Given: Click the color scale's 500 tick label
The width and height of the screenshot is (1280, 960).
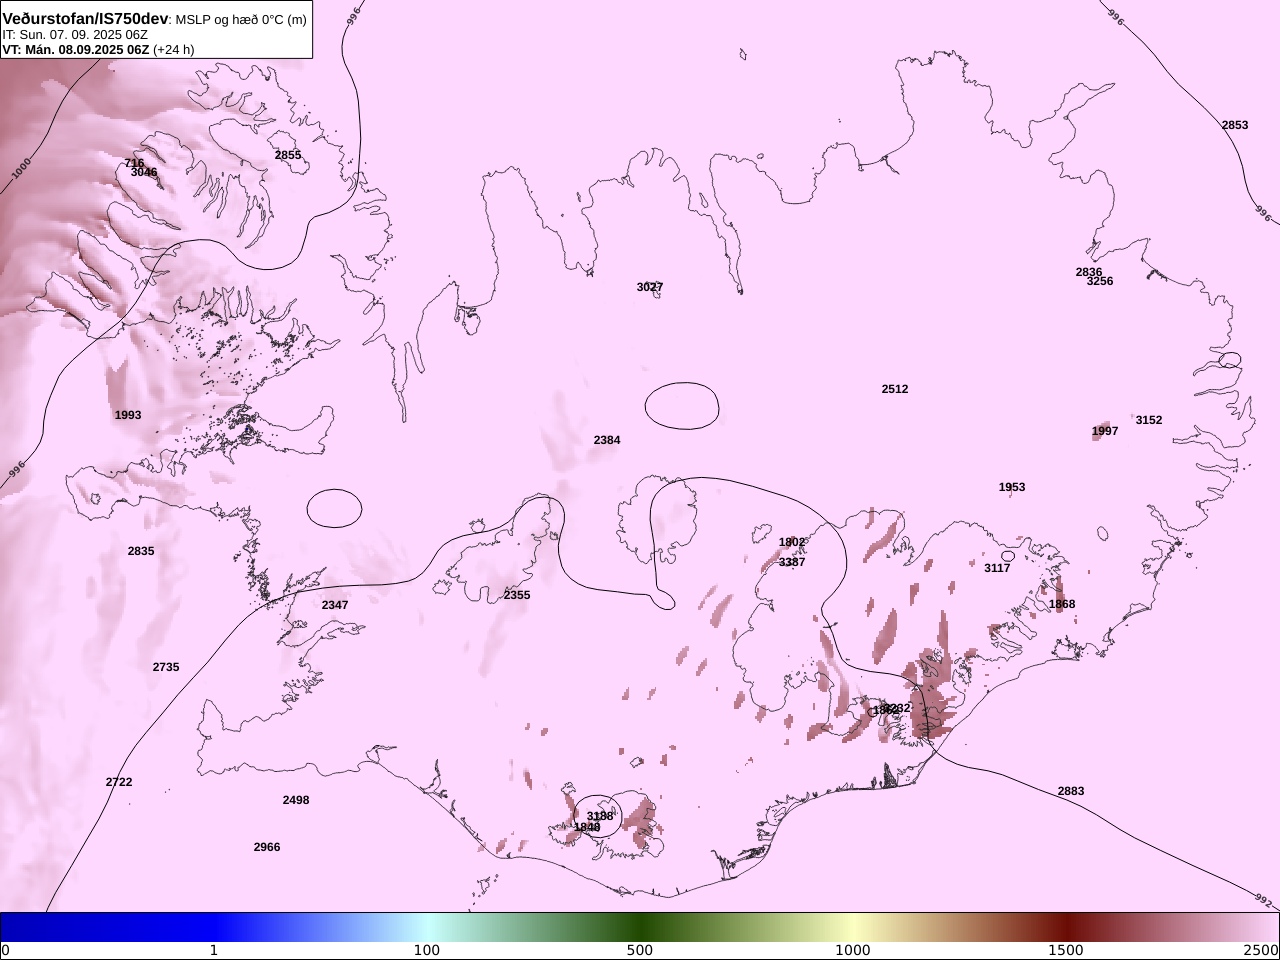Looking at the screenshot, I should point(640,950).
